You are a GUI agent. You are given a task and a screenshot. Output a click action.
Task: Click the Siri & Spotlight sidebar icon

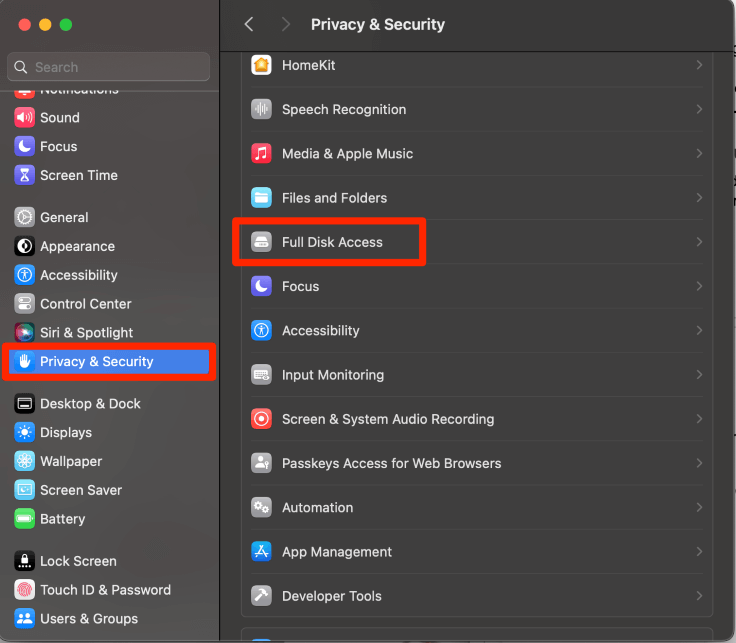click(x=24, y=333)
